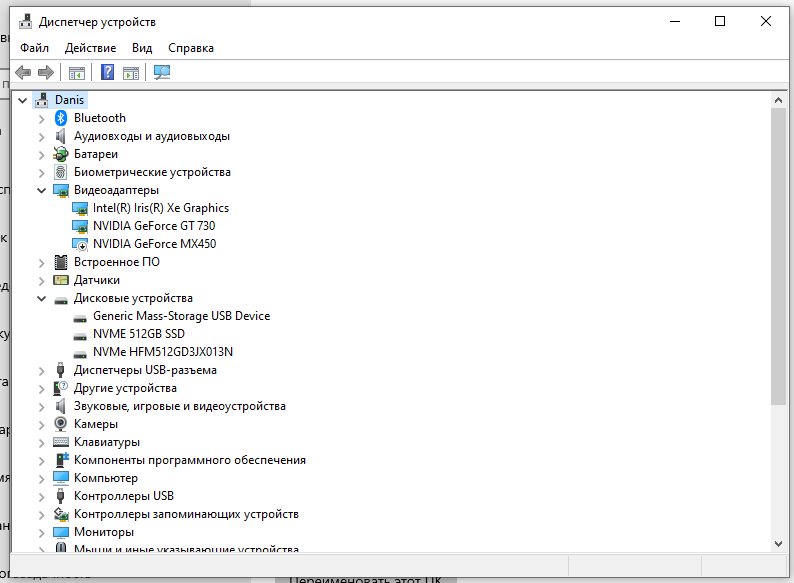794x583 pixels.
Task: Click the icon beside Intel(R) Iris(R) Xe Graphics
Action: pos(80,208)
